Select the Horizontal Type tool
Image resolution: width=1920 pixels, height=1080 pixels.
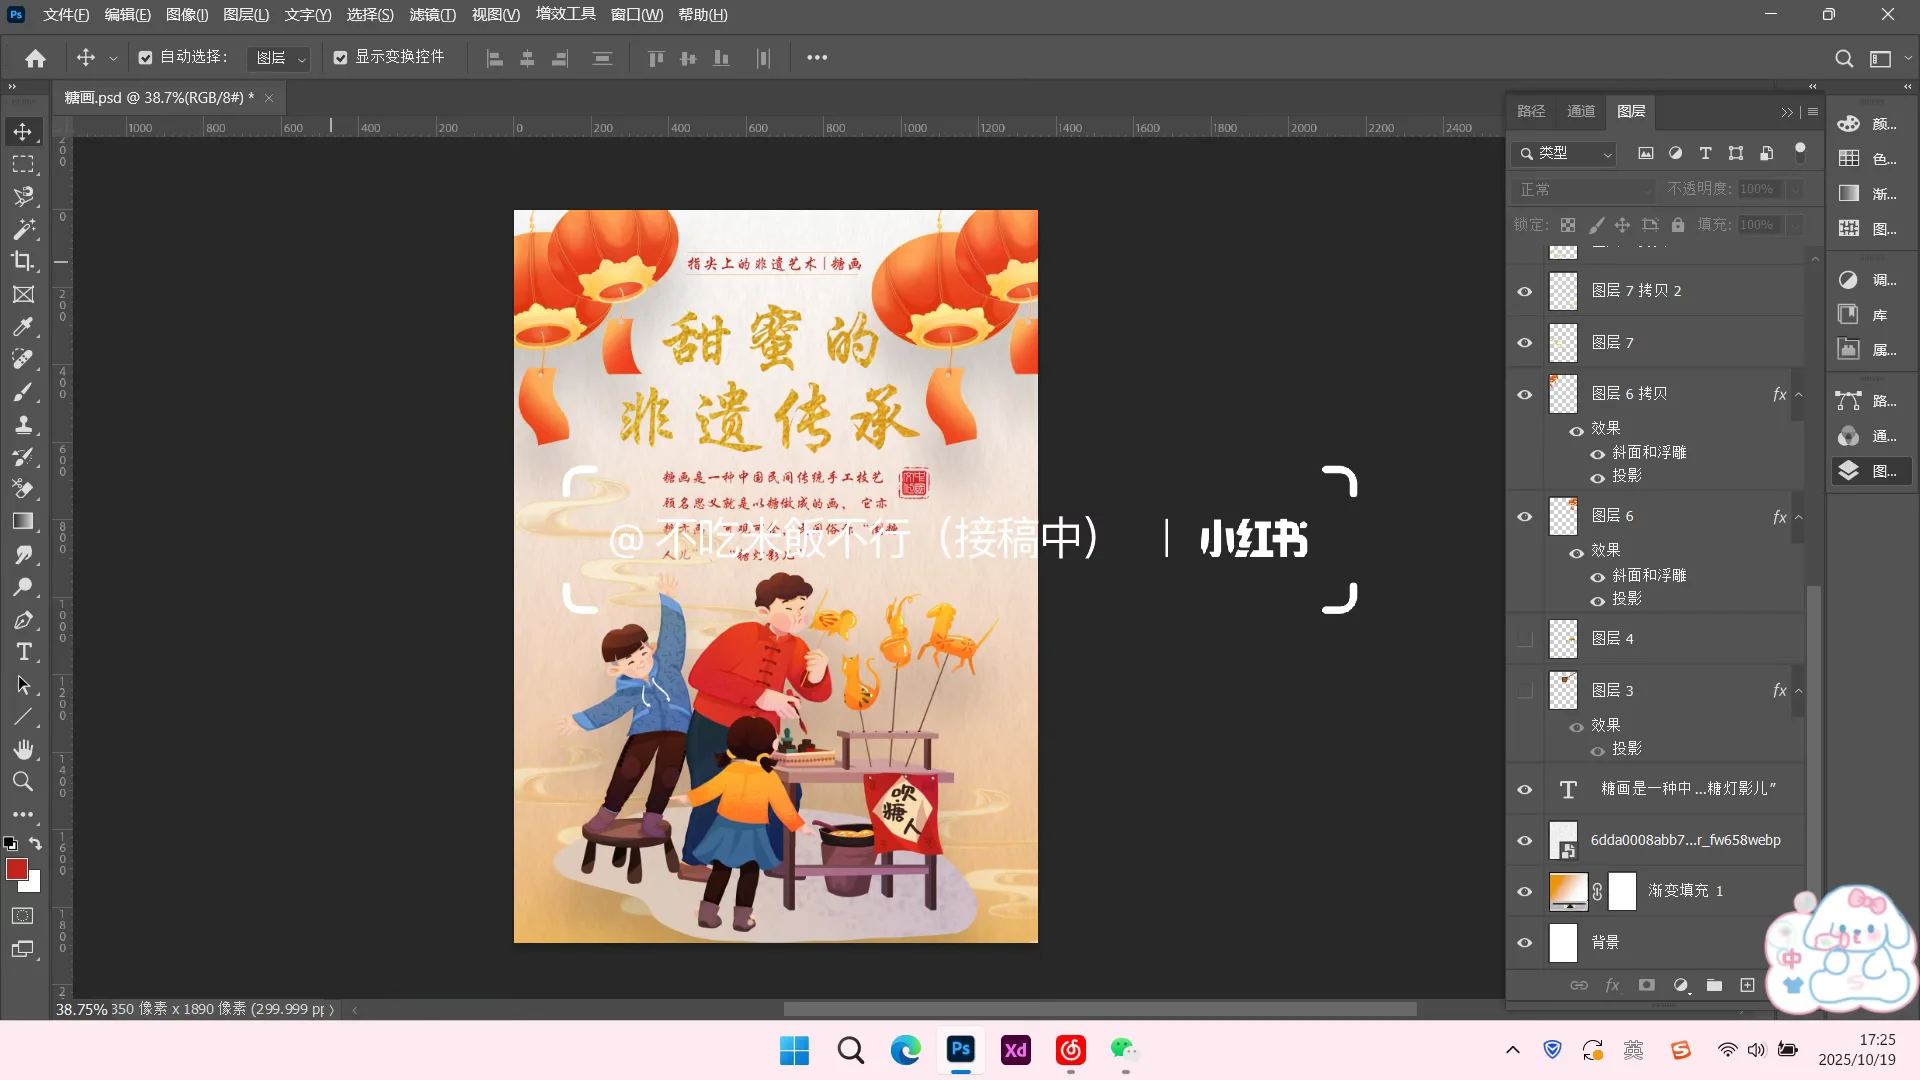point(24,651)
